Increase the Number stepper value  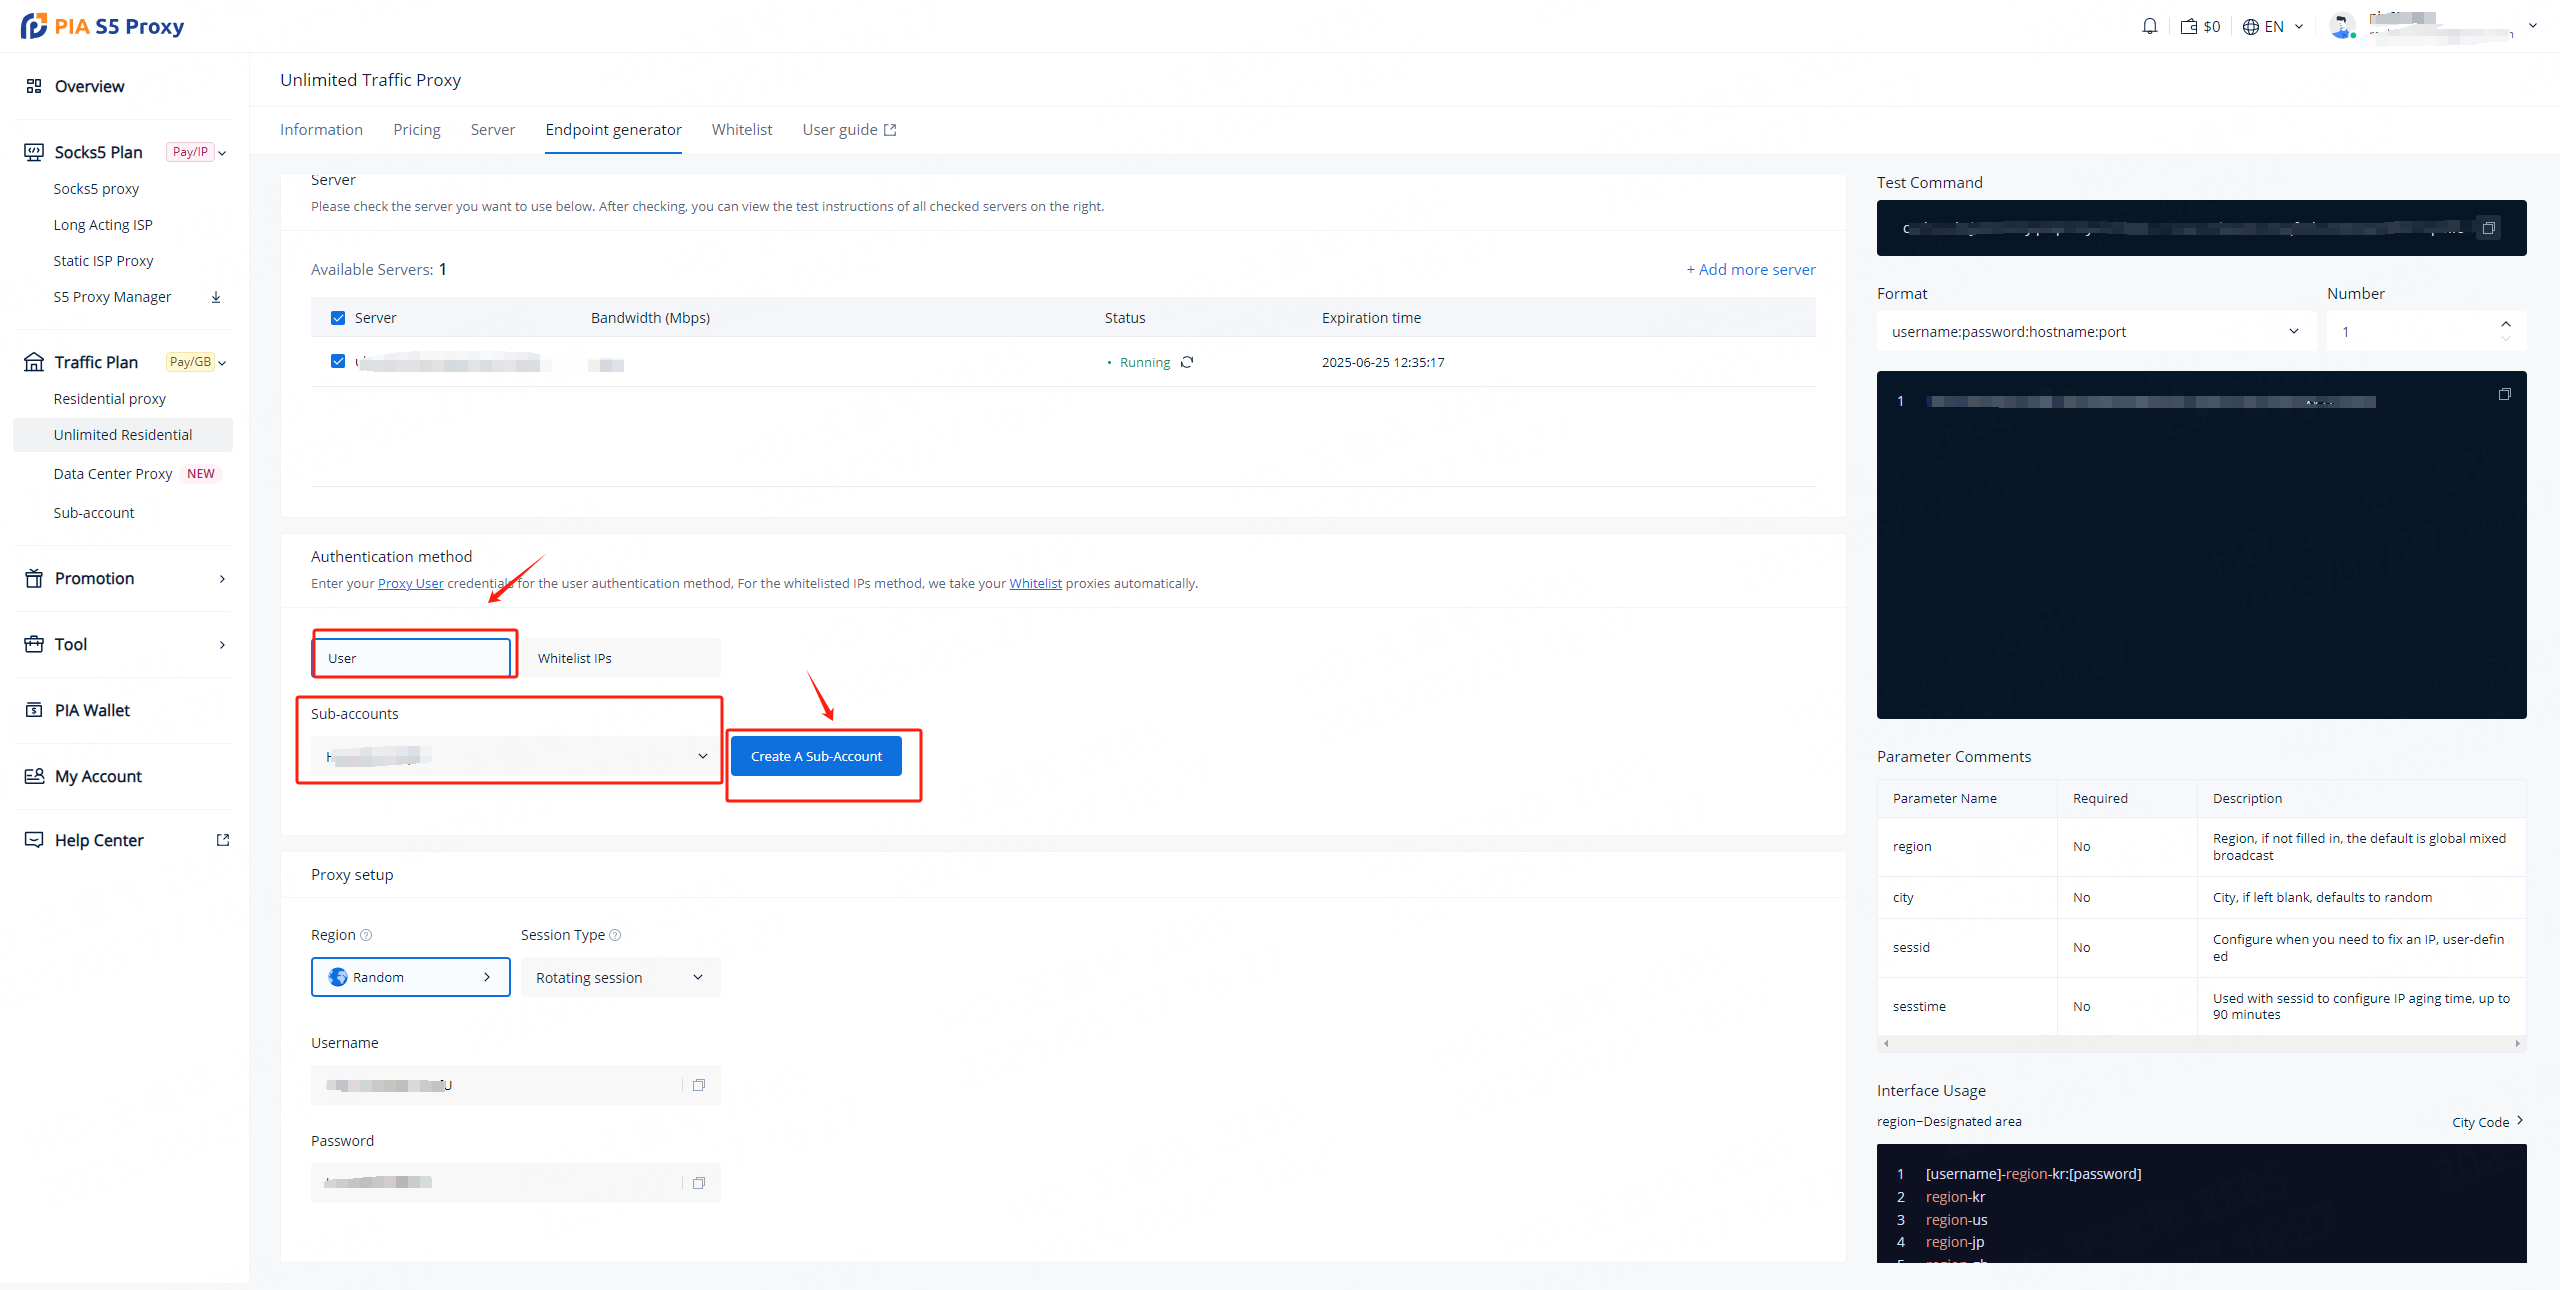click(2506, 324)
